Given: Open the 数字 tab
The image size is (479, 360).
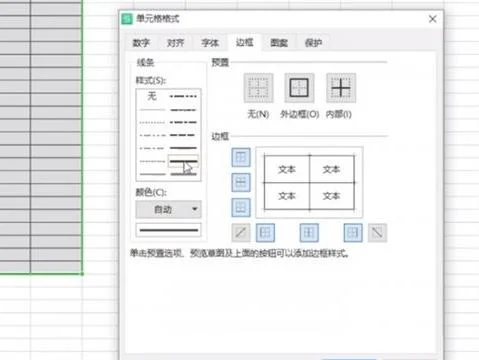Looking at the screenshot, I should tap(141, 43).
